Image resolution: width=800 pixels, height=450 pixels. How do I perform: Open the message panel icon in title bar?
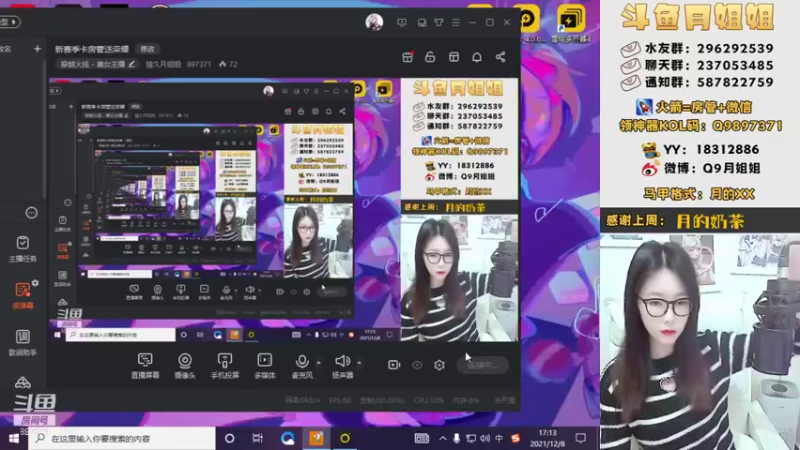pyautogui.click(x=421, y=22)
